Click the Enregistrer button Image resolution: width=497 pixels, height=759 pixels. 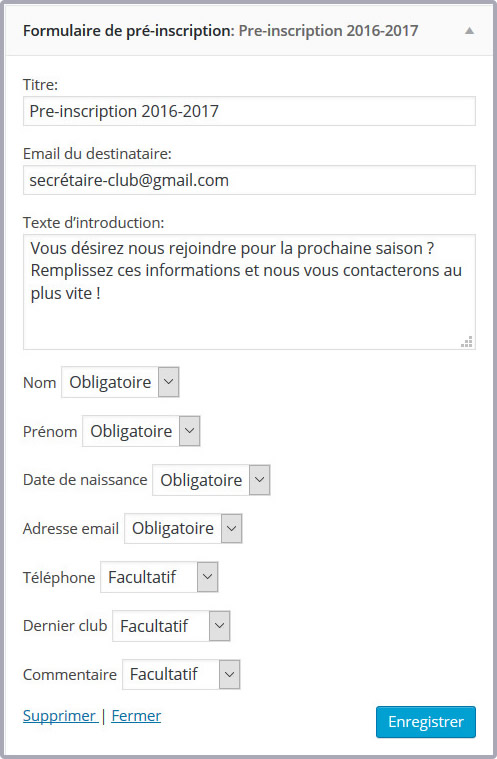[x=426, y=722]
